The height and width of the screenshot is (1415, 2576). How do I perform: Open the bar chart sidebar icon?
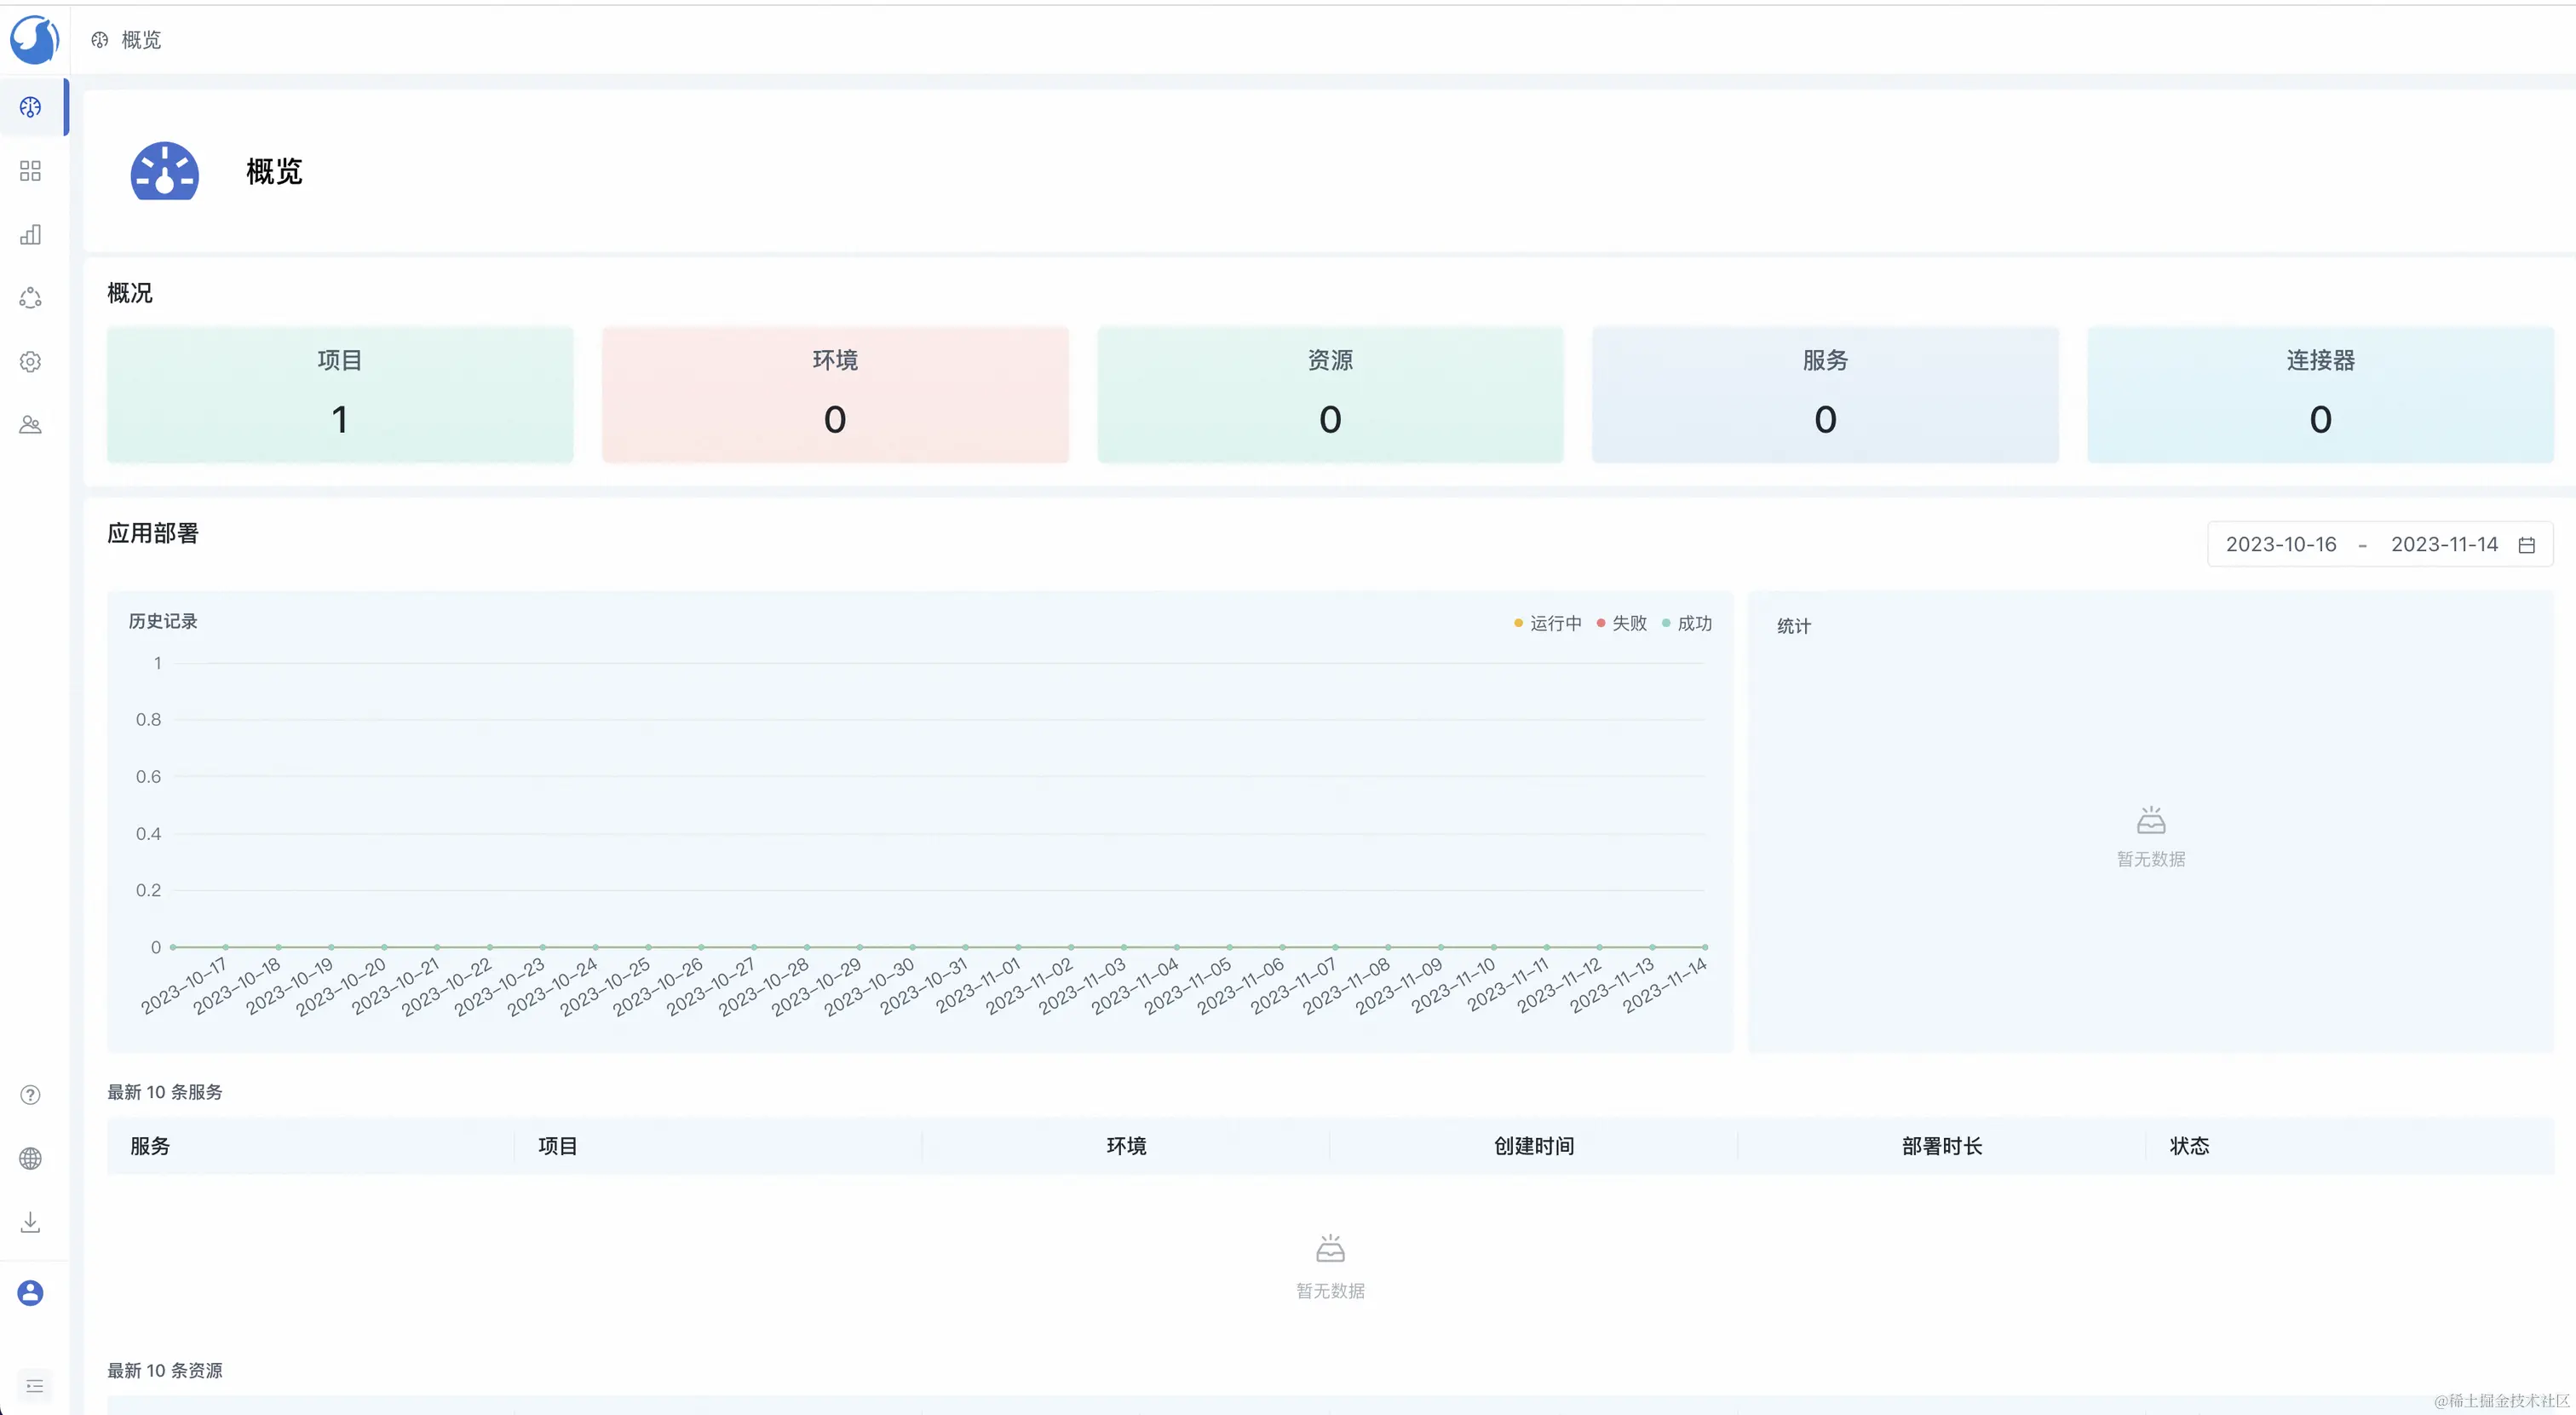click(31, 235)
